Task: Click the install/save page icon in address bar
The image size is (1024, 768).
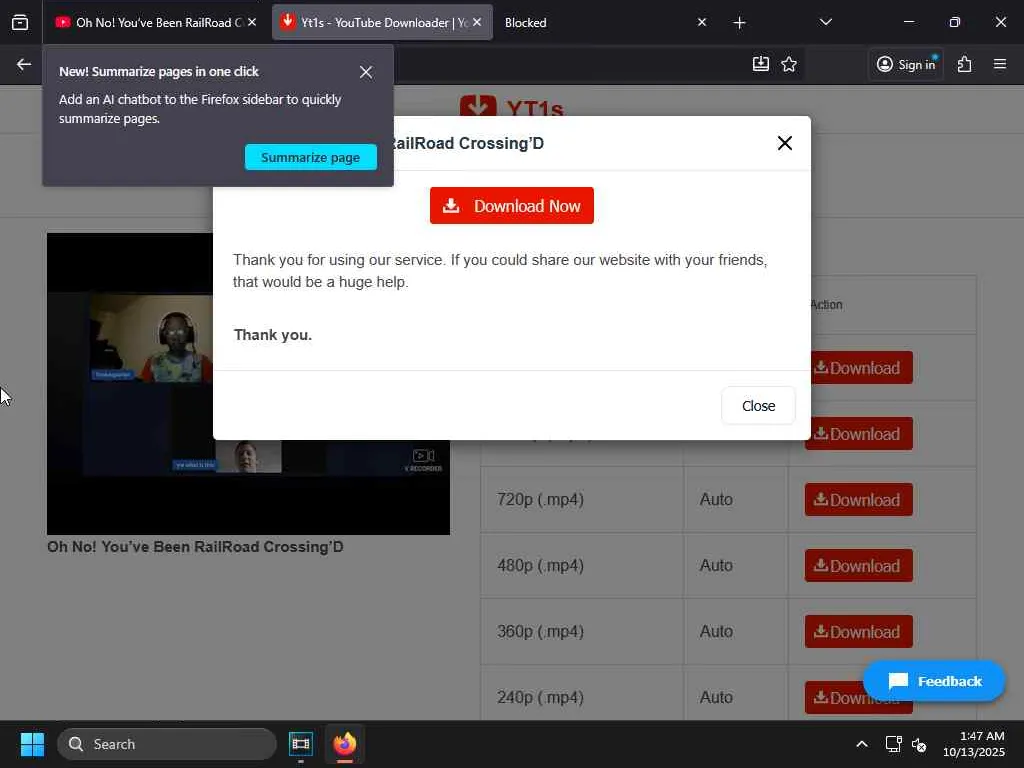Action: click(x=760, y=64)
